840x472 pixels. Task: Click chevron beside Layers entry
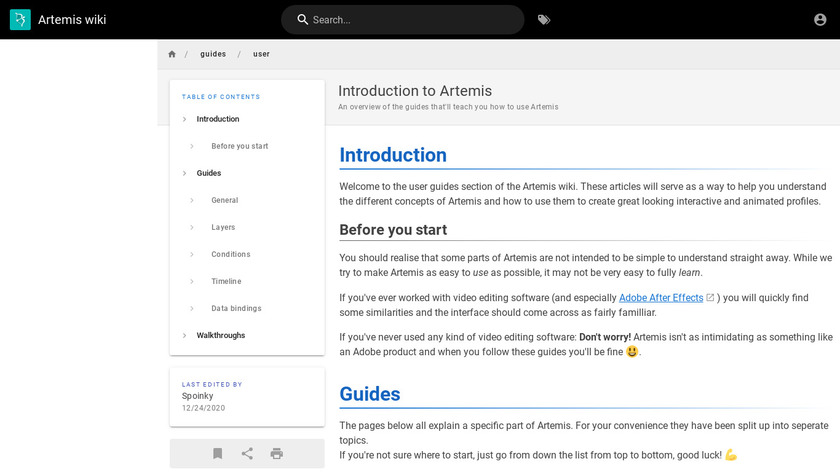(x=192, y=227)
